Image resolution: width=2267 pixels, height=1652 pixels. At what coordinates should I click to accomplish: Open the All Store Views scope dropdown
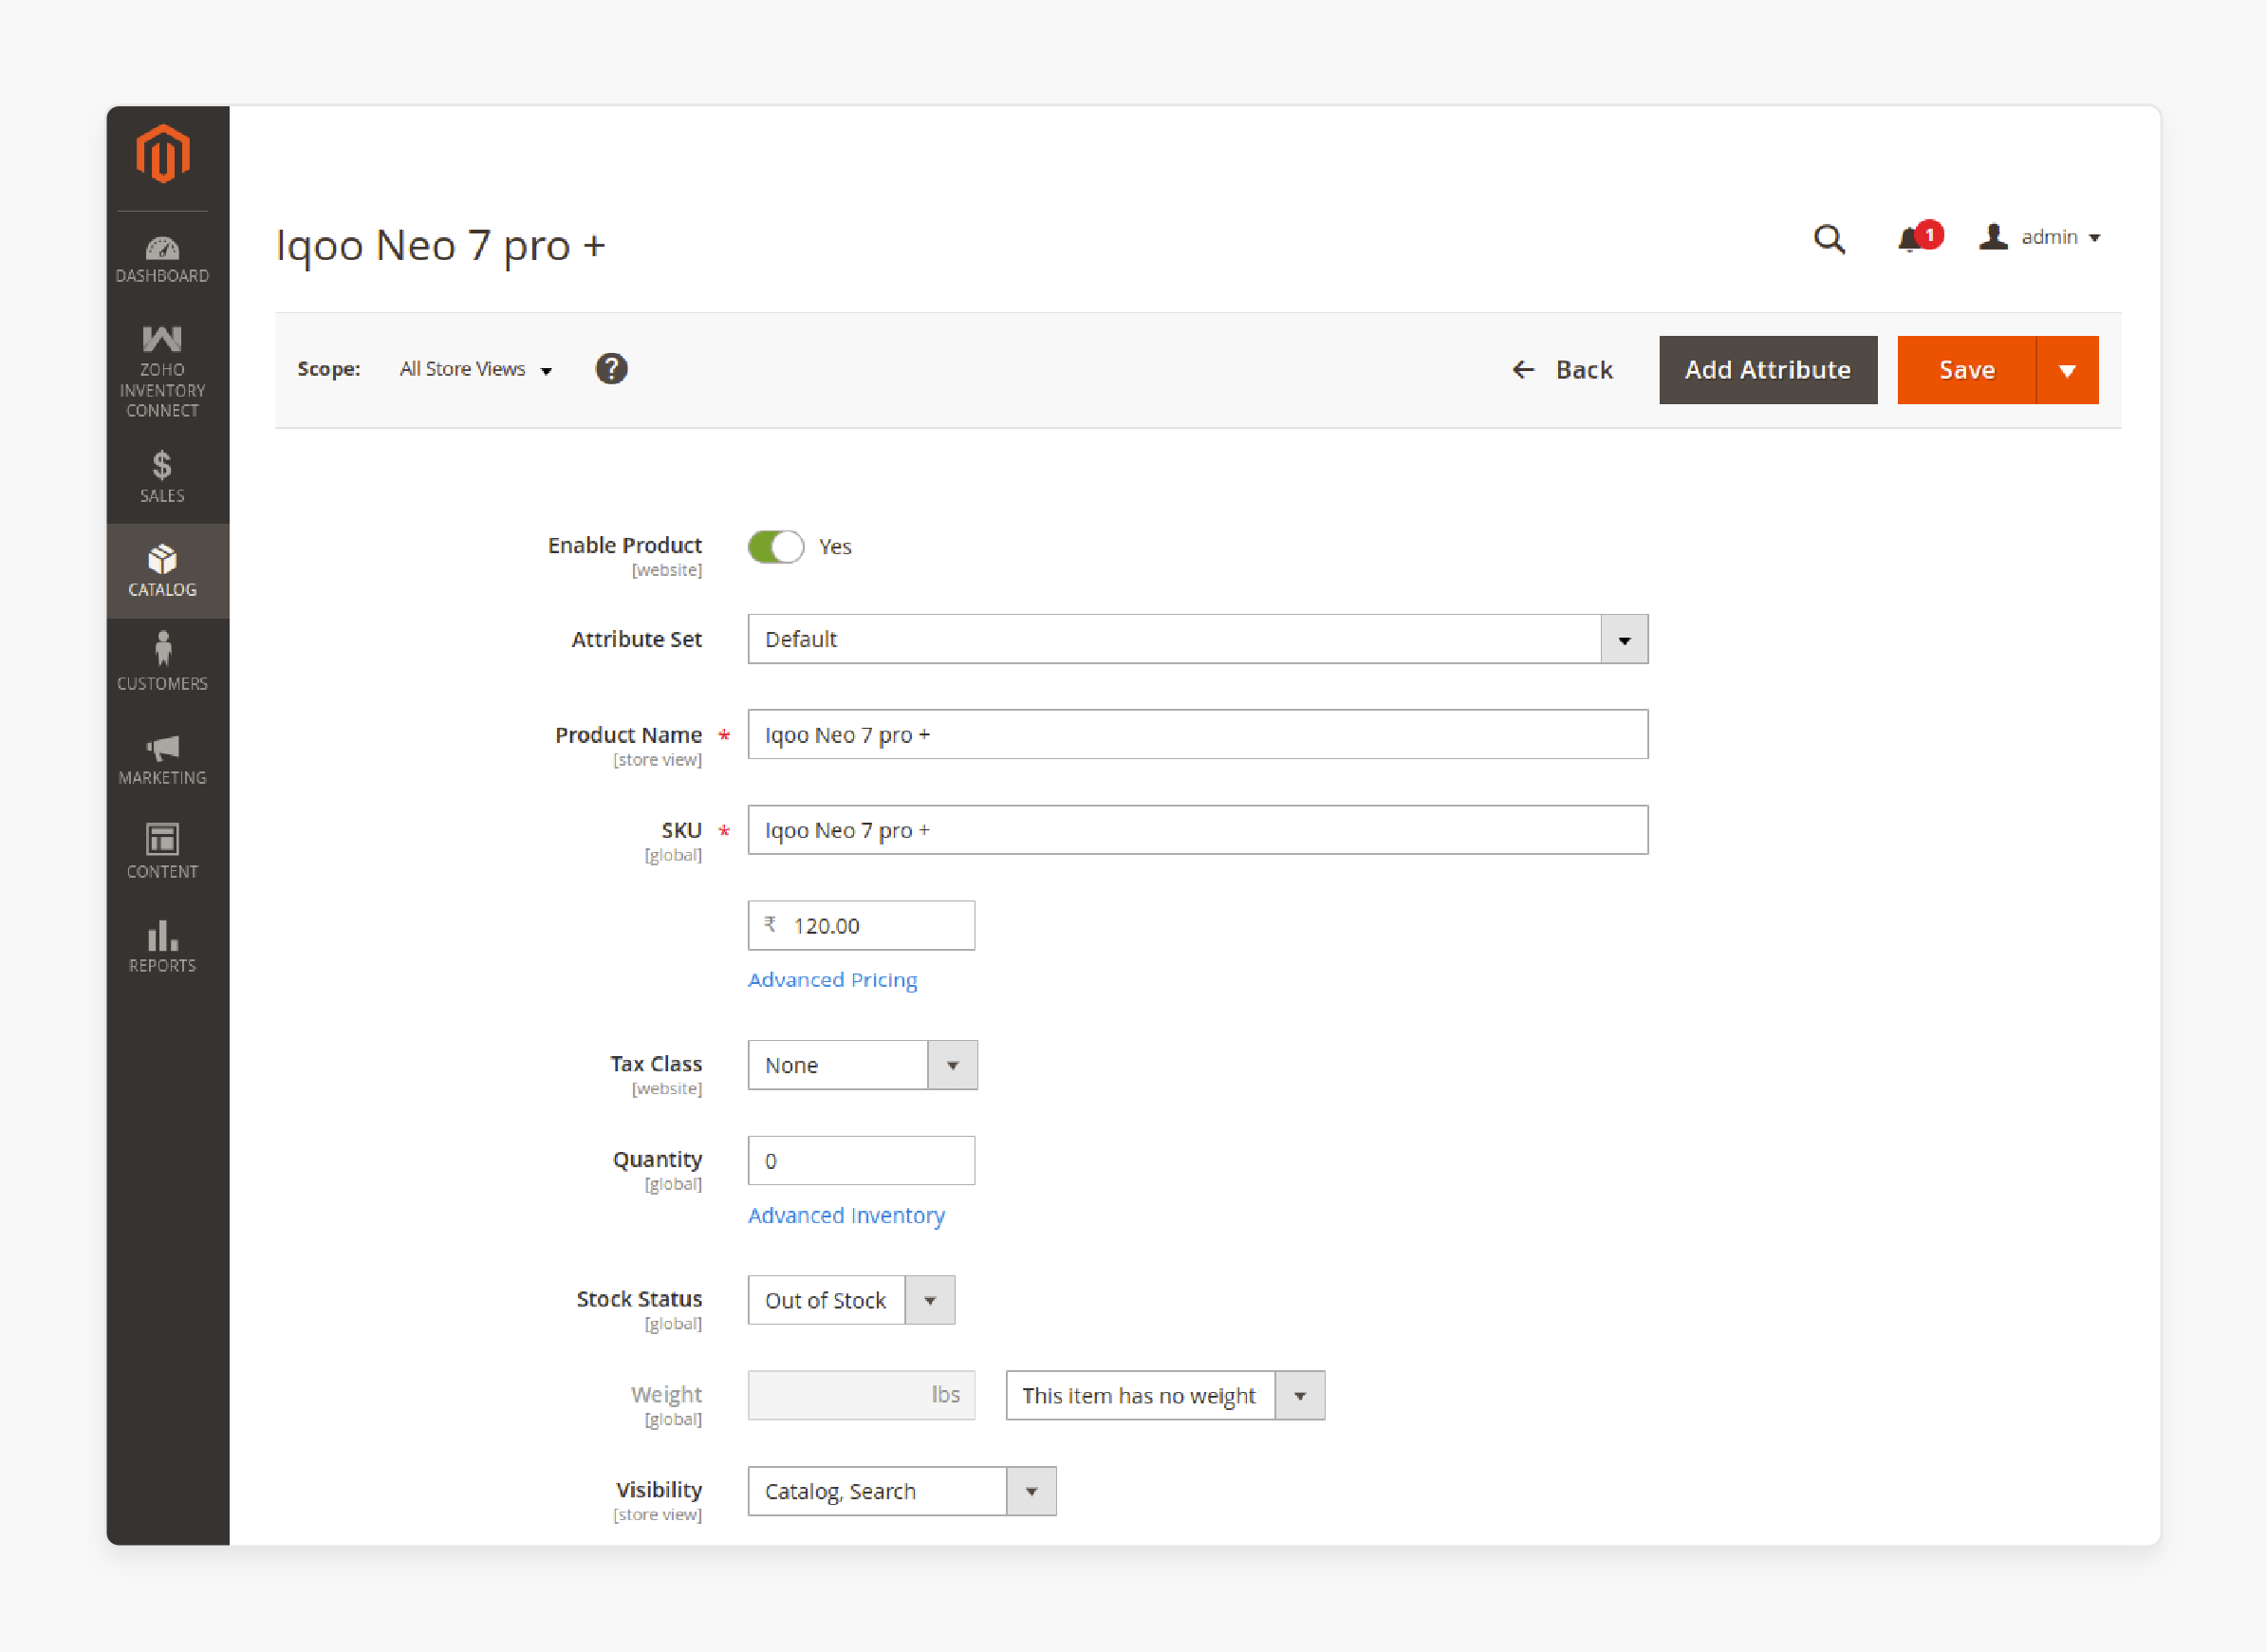476,369
